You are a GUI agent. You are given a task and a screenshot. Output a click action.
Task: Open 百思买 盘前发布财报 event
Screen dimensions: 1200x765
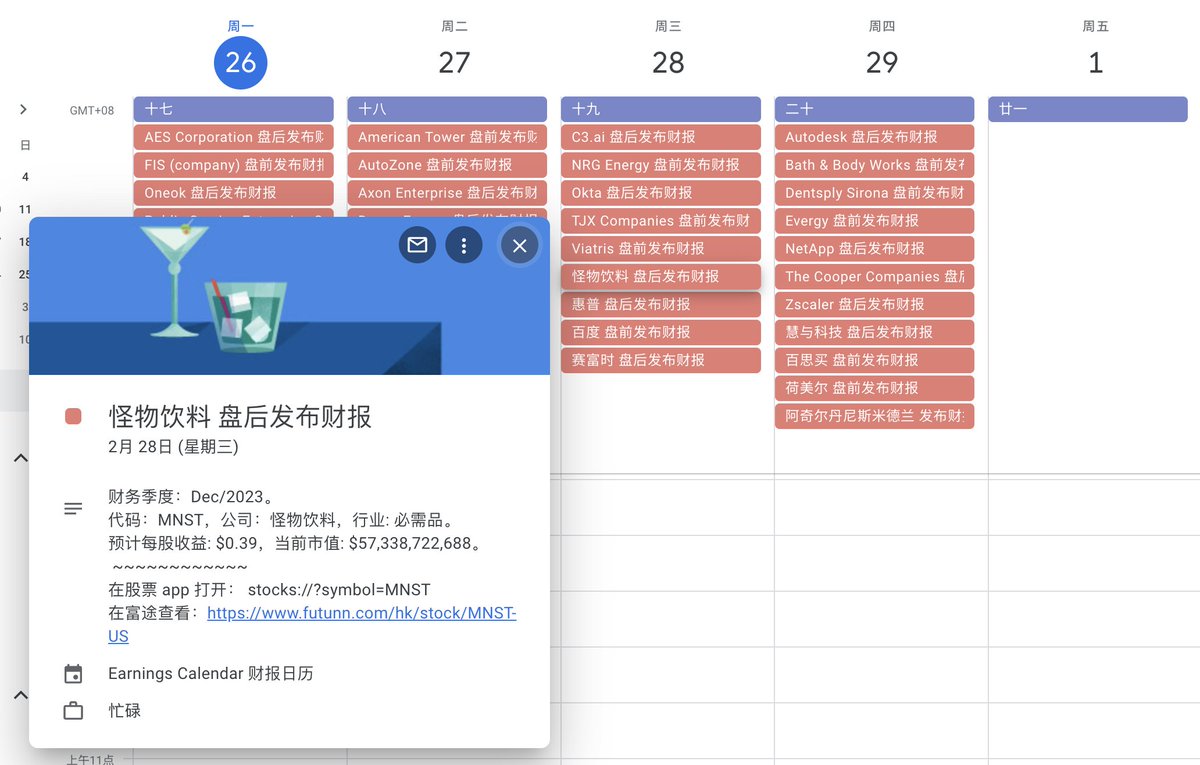coord(874,361)
